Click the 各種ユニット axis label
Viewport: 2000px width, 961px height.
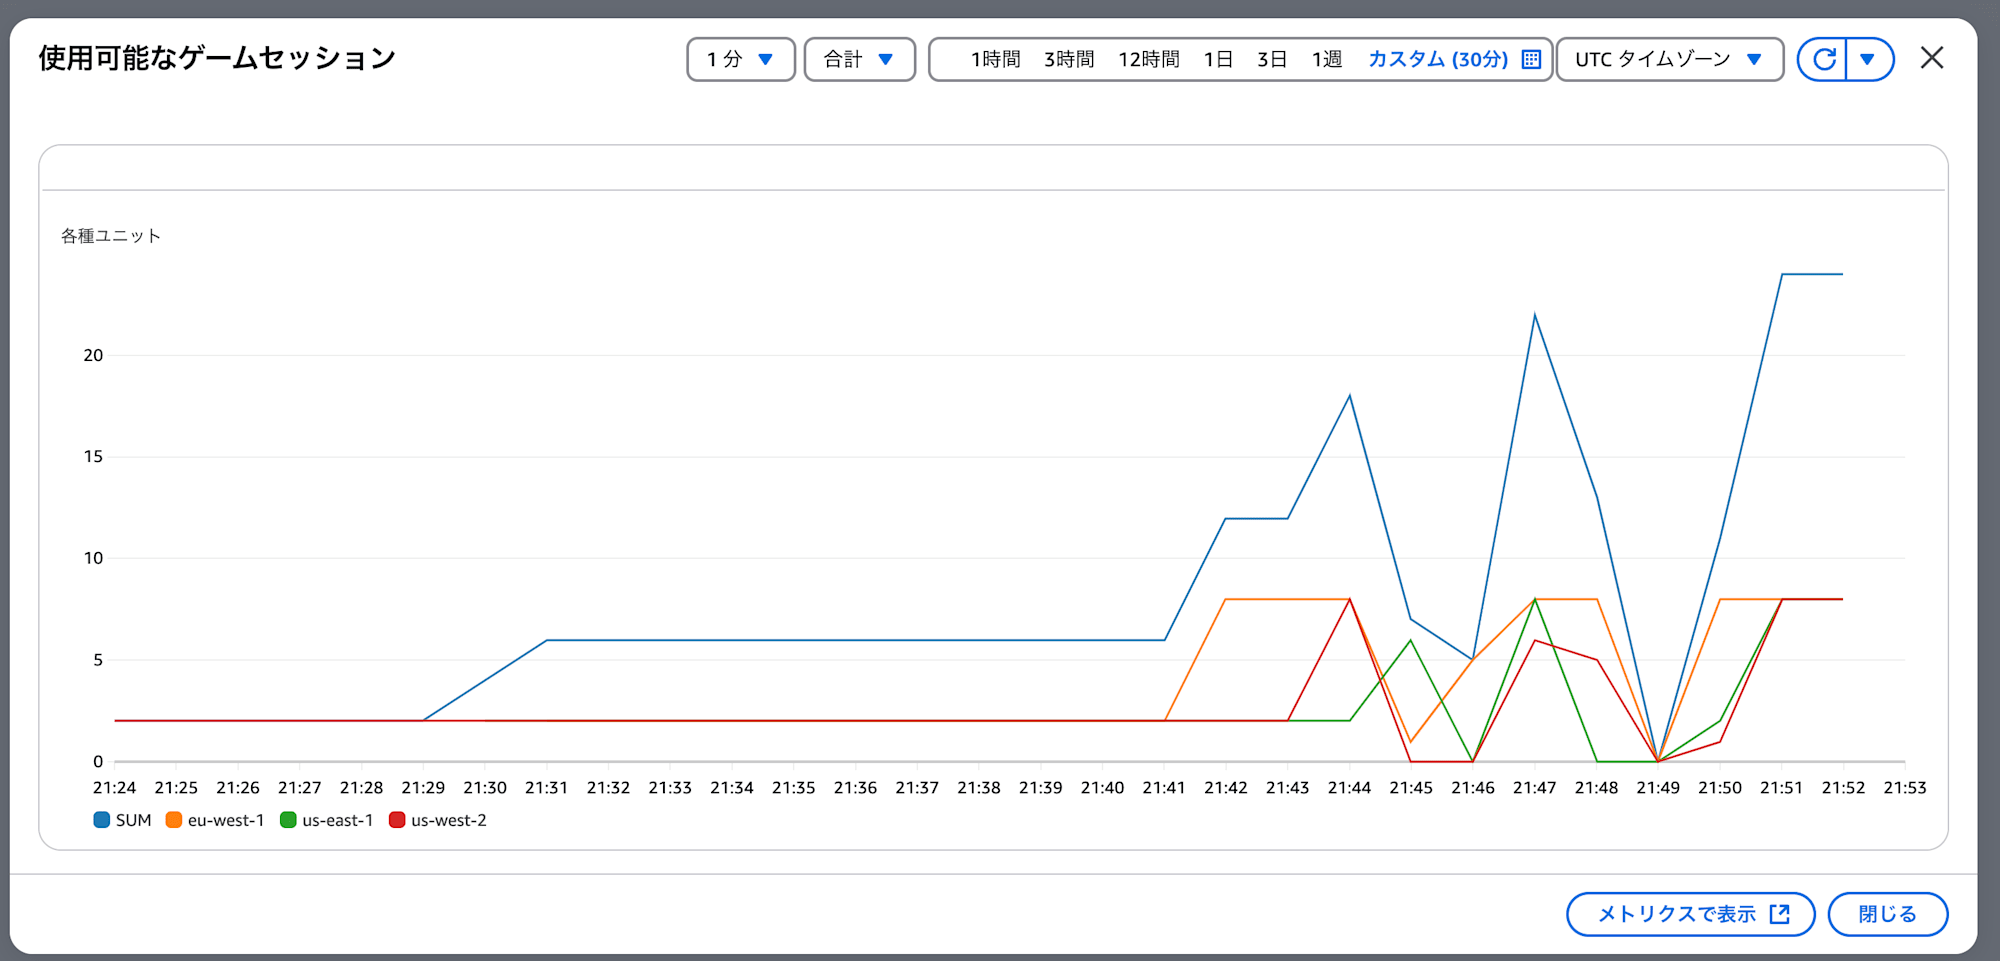click(x=111, y=236)
